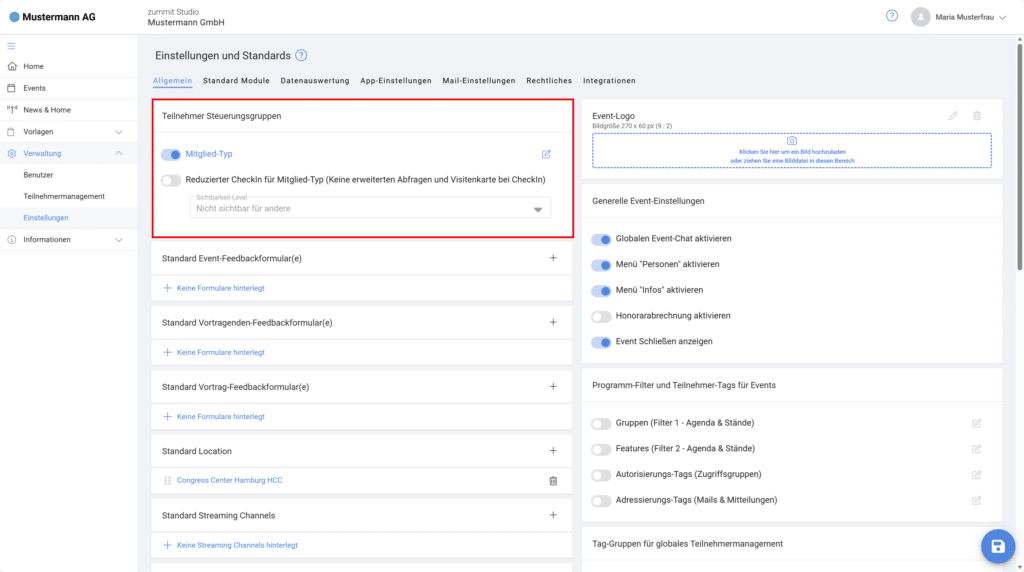Collapse the sidebar with hamburger menu icon

(12, 46)
